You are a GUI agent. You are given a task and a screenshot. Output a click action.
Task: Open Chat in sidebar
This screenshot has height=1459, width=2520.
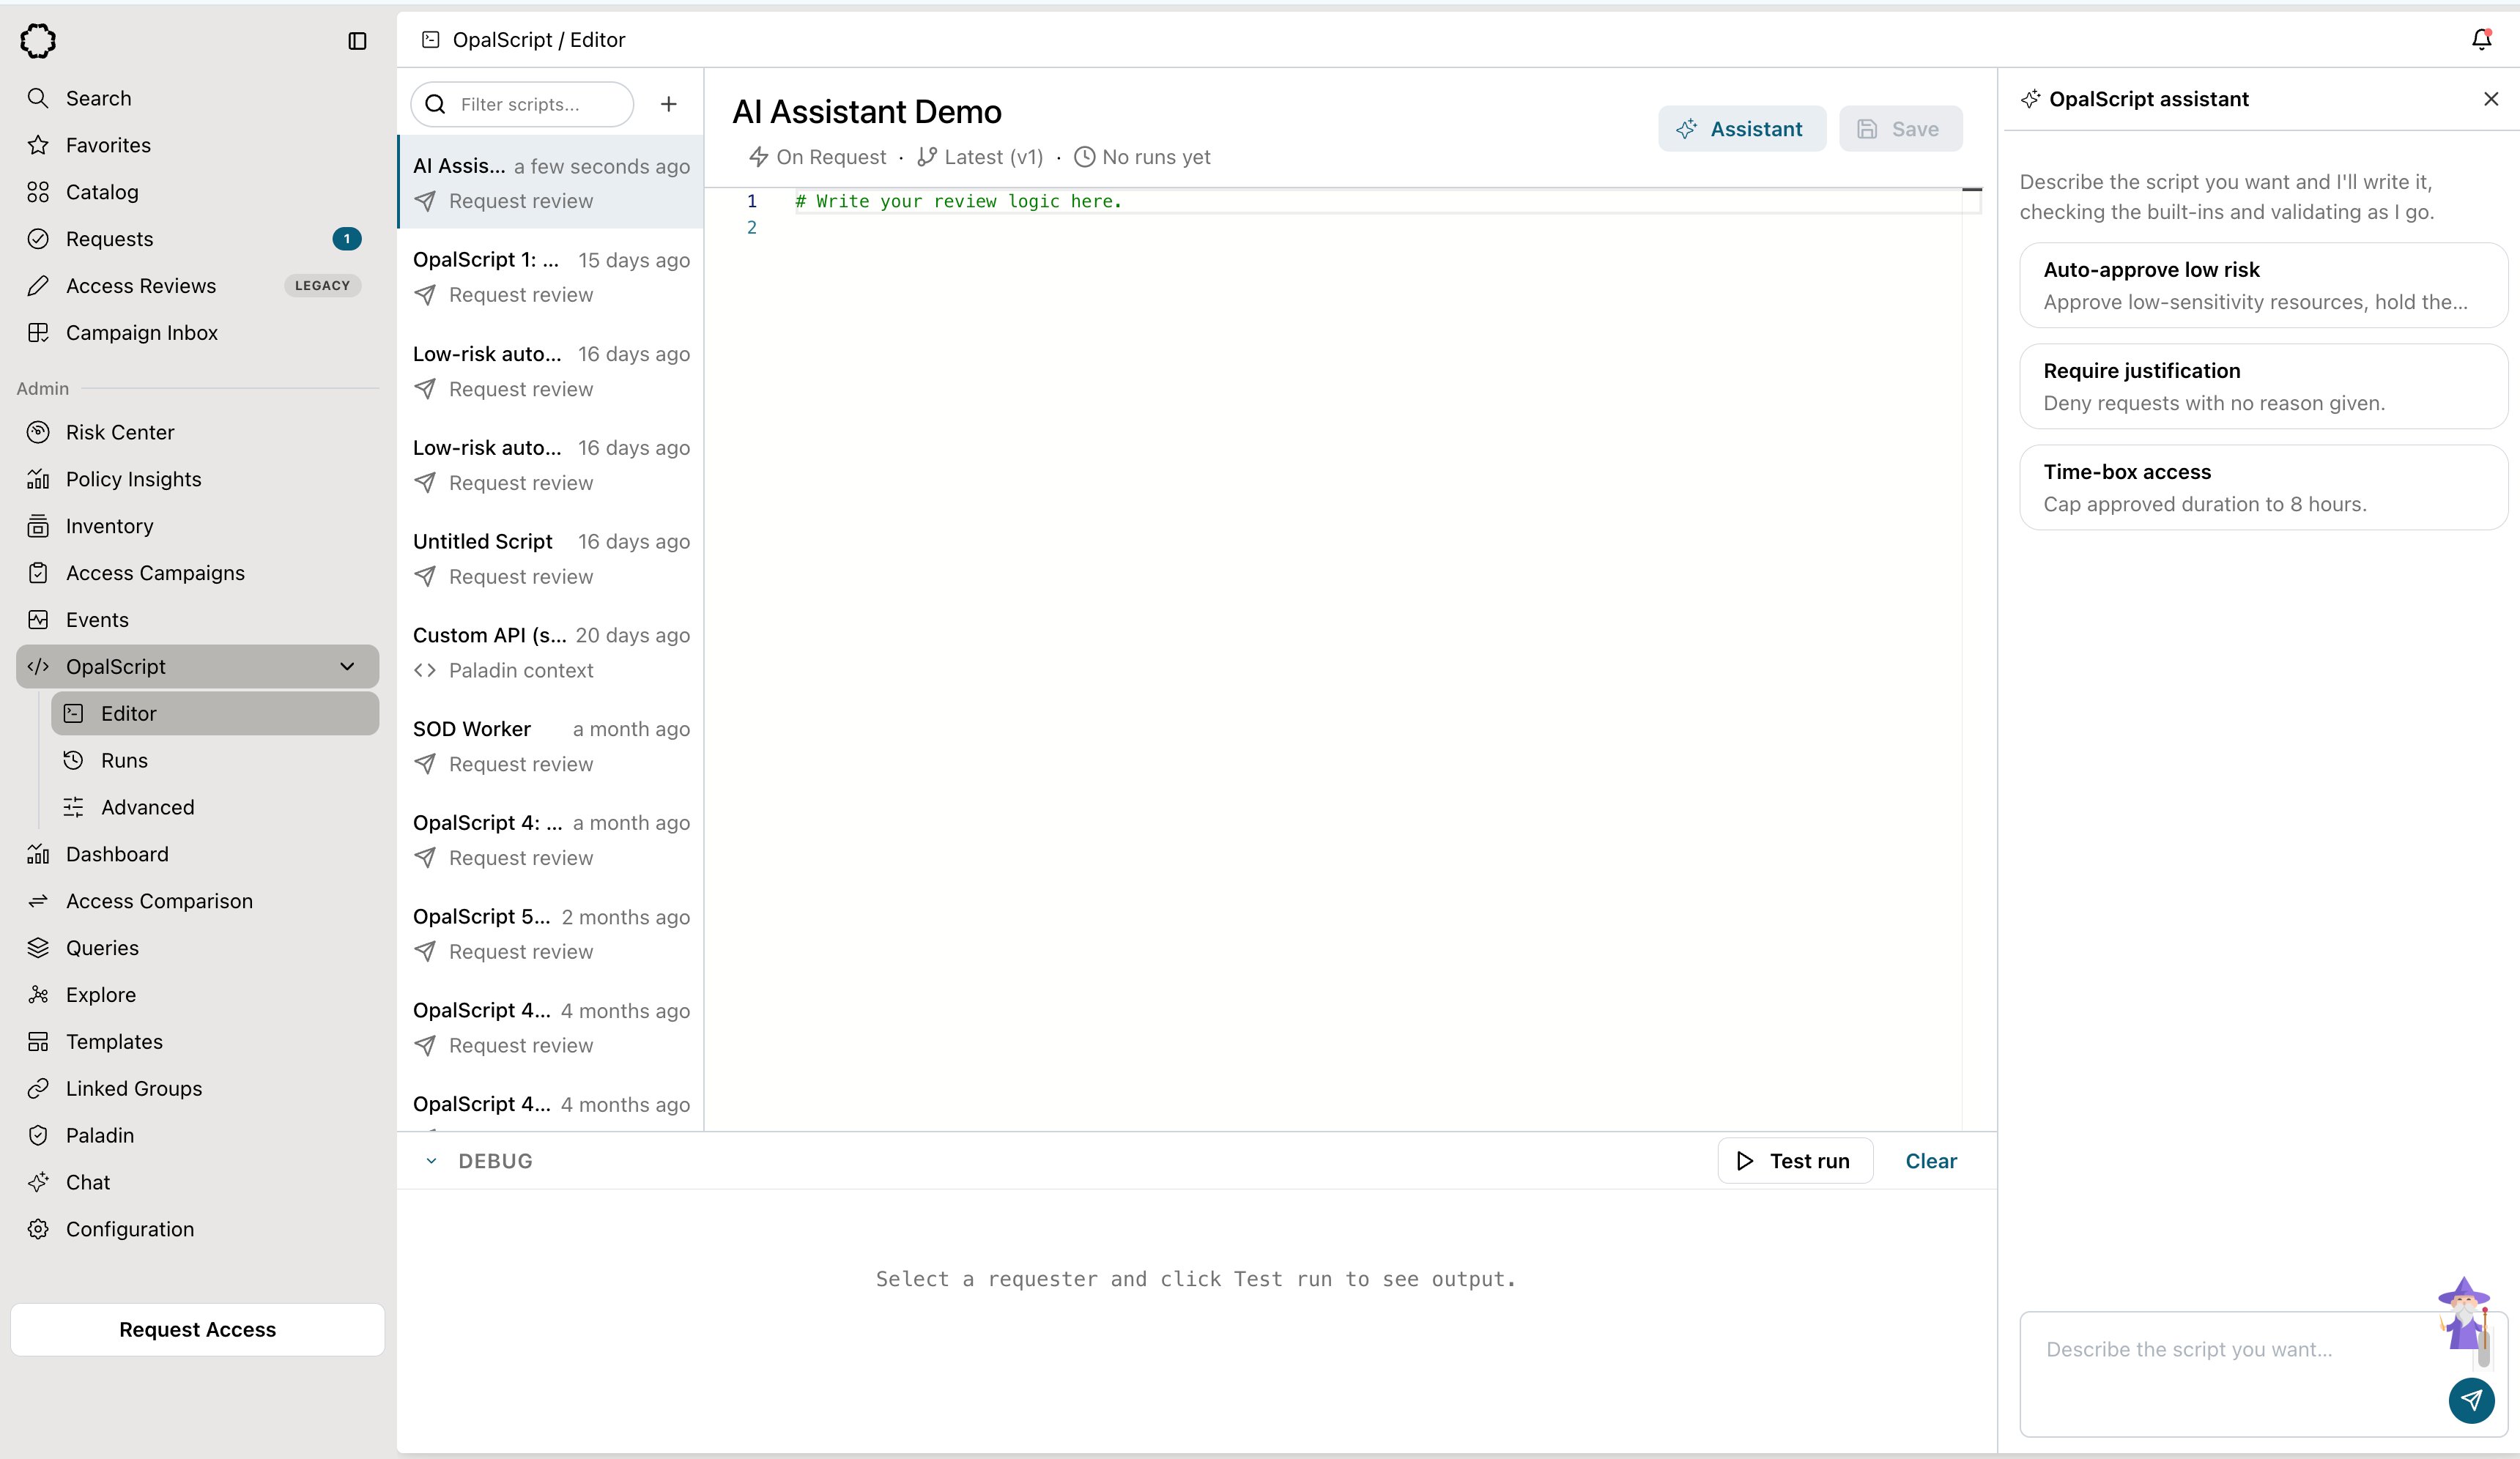click(198, 1182)
